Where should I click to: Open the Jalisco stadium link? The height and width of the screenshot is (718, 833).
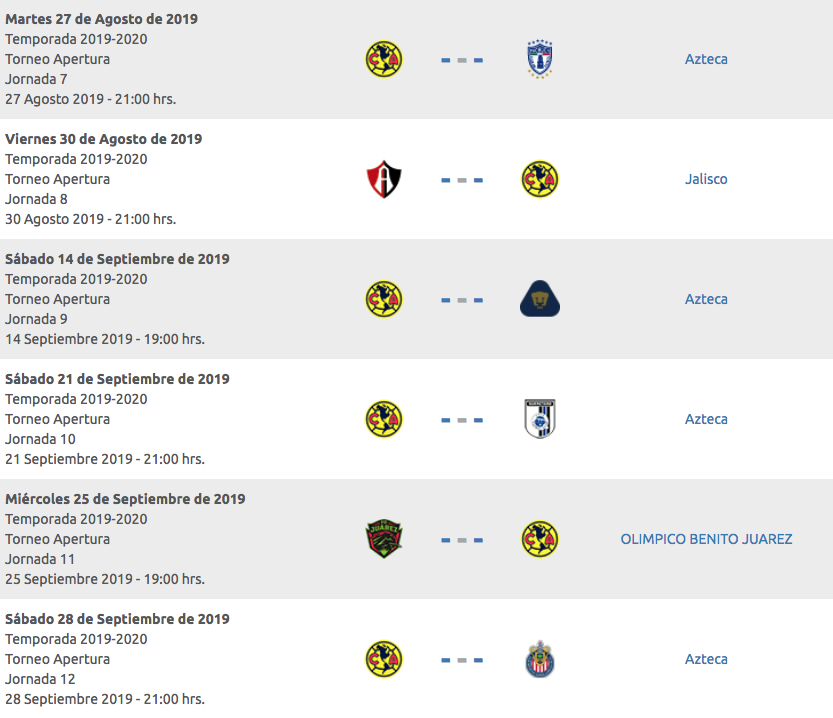click(x=706, y=179)
